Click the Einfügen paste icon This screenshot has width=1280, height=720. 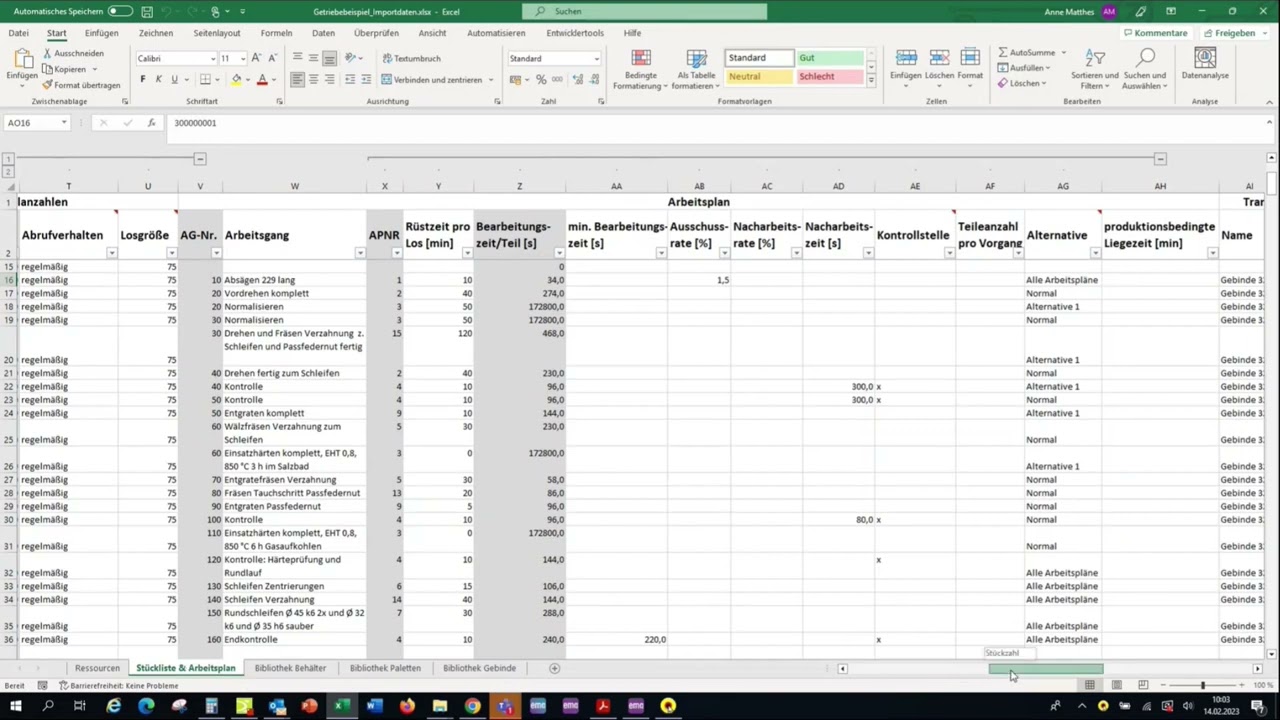coord(21,57)
